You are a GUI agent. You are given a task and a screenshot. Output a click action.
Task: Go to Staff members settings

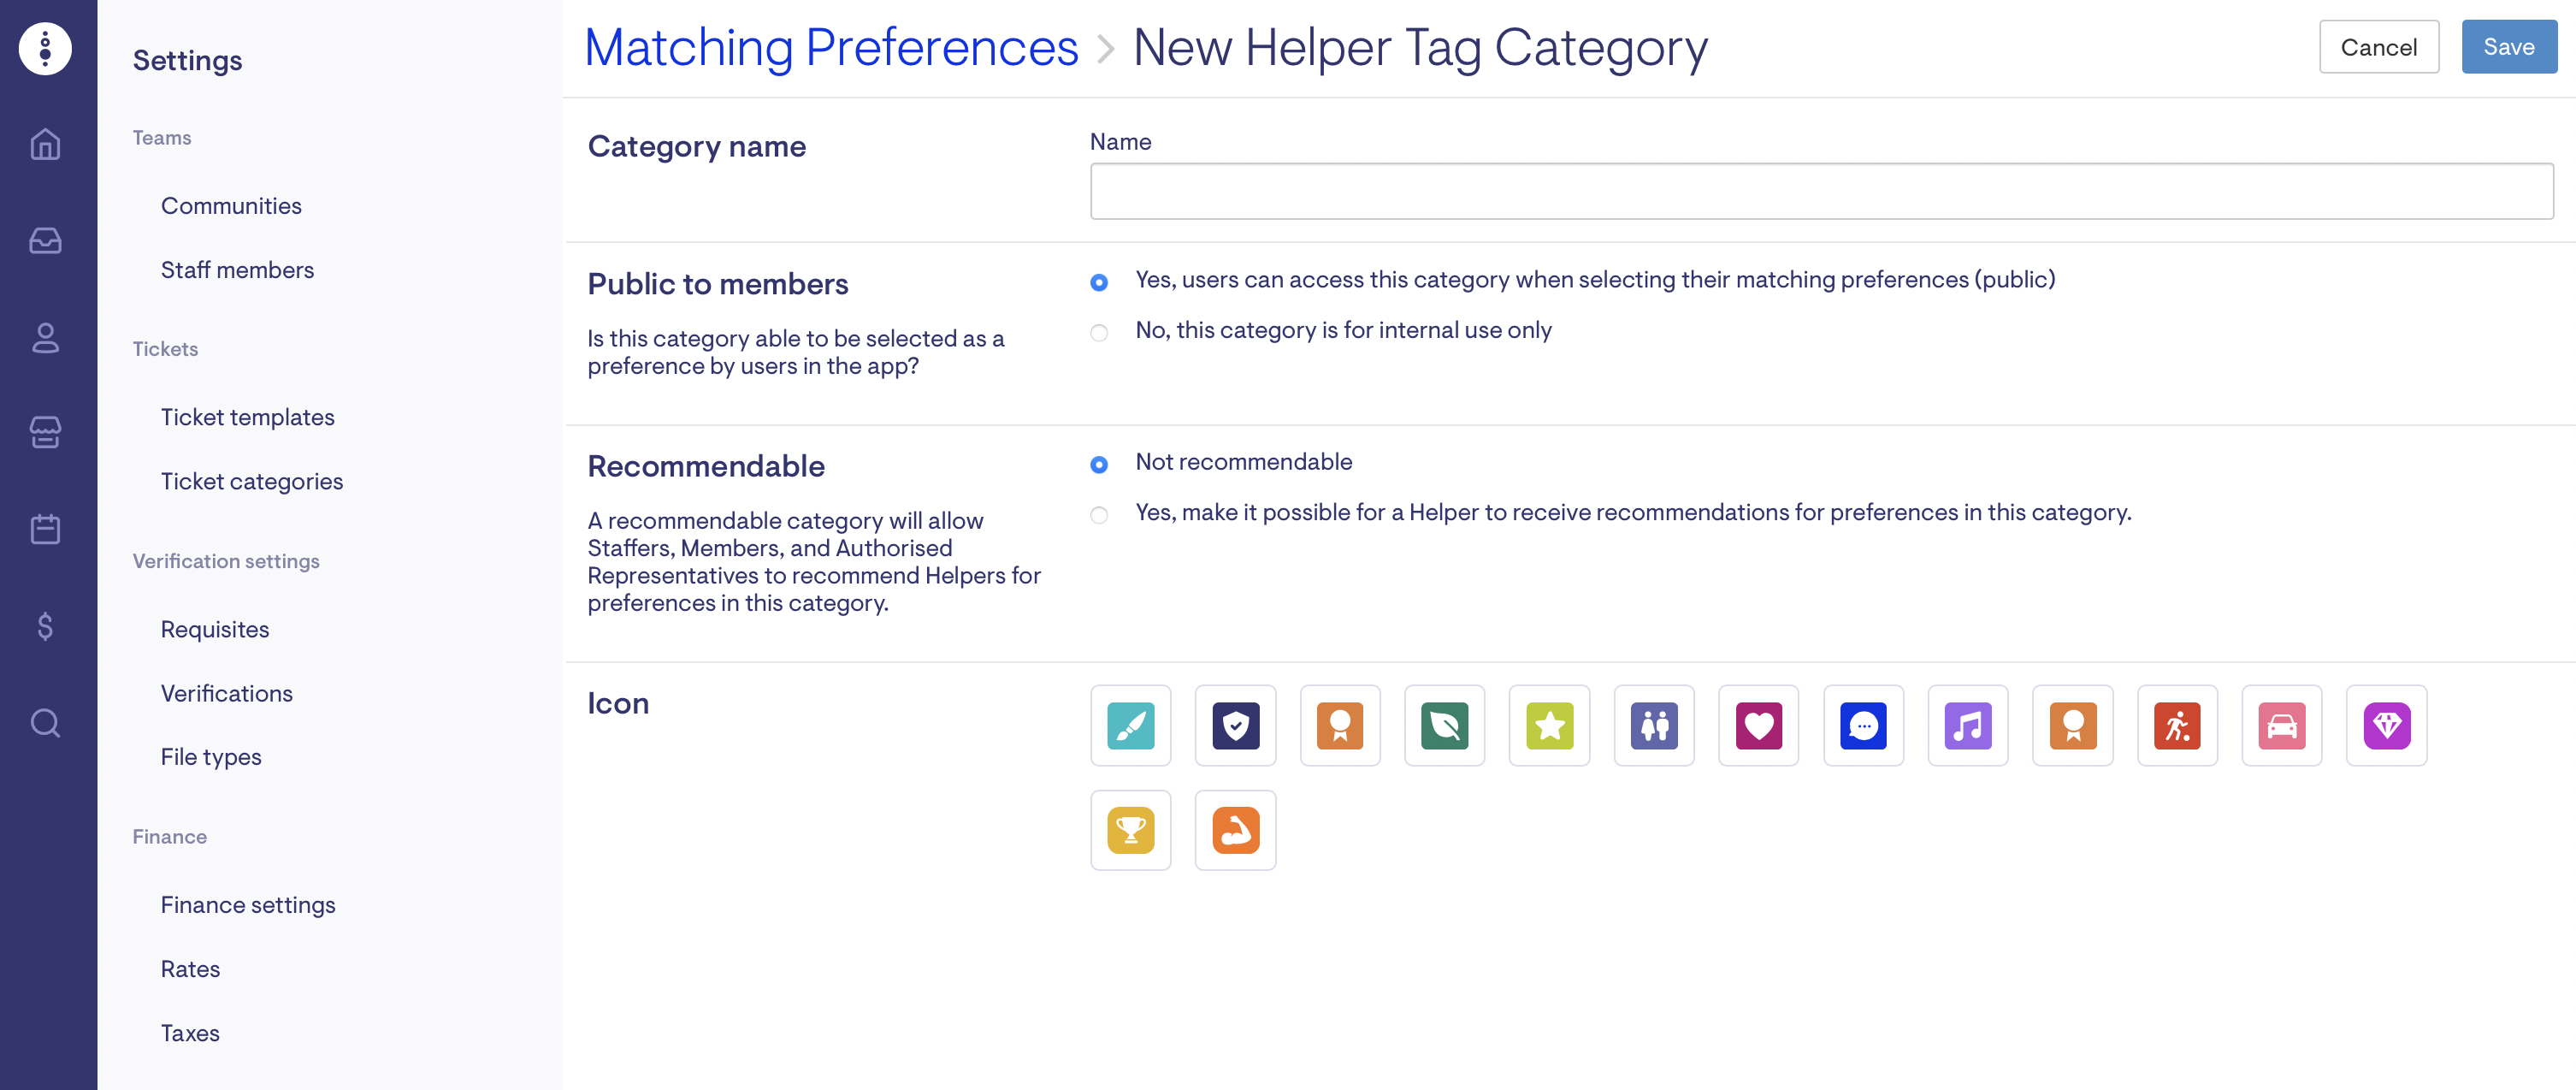(x=237, y=270)
